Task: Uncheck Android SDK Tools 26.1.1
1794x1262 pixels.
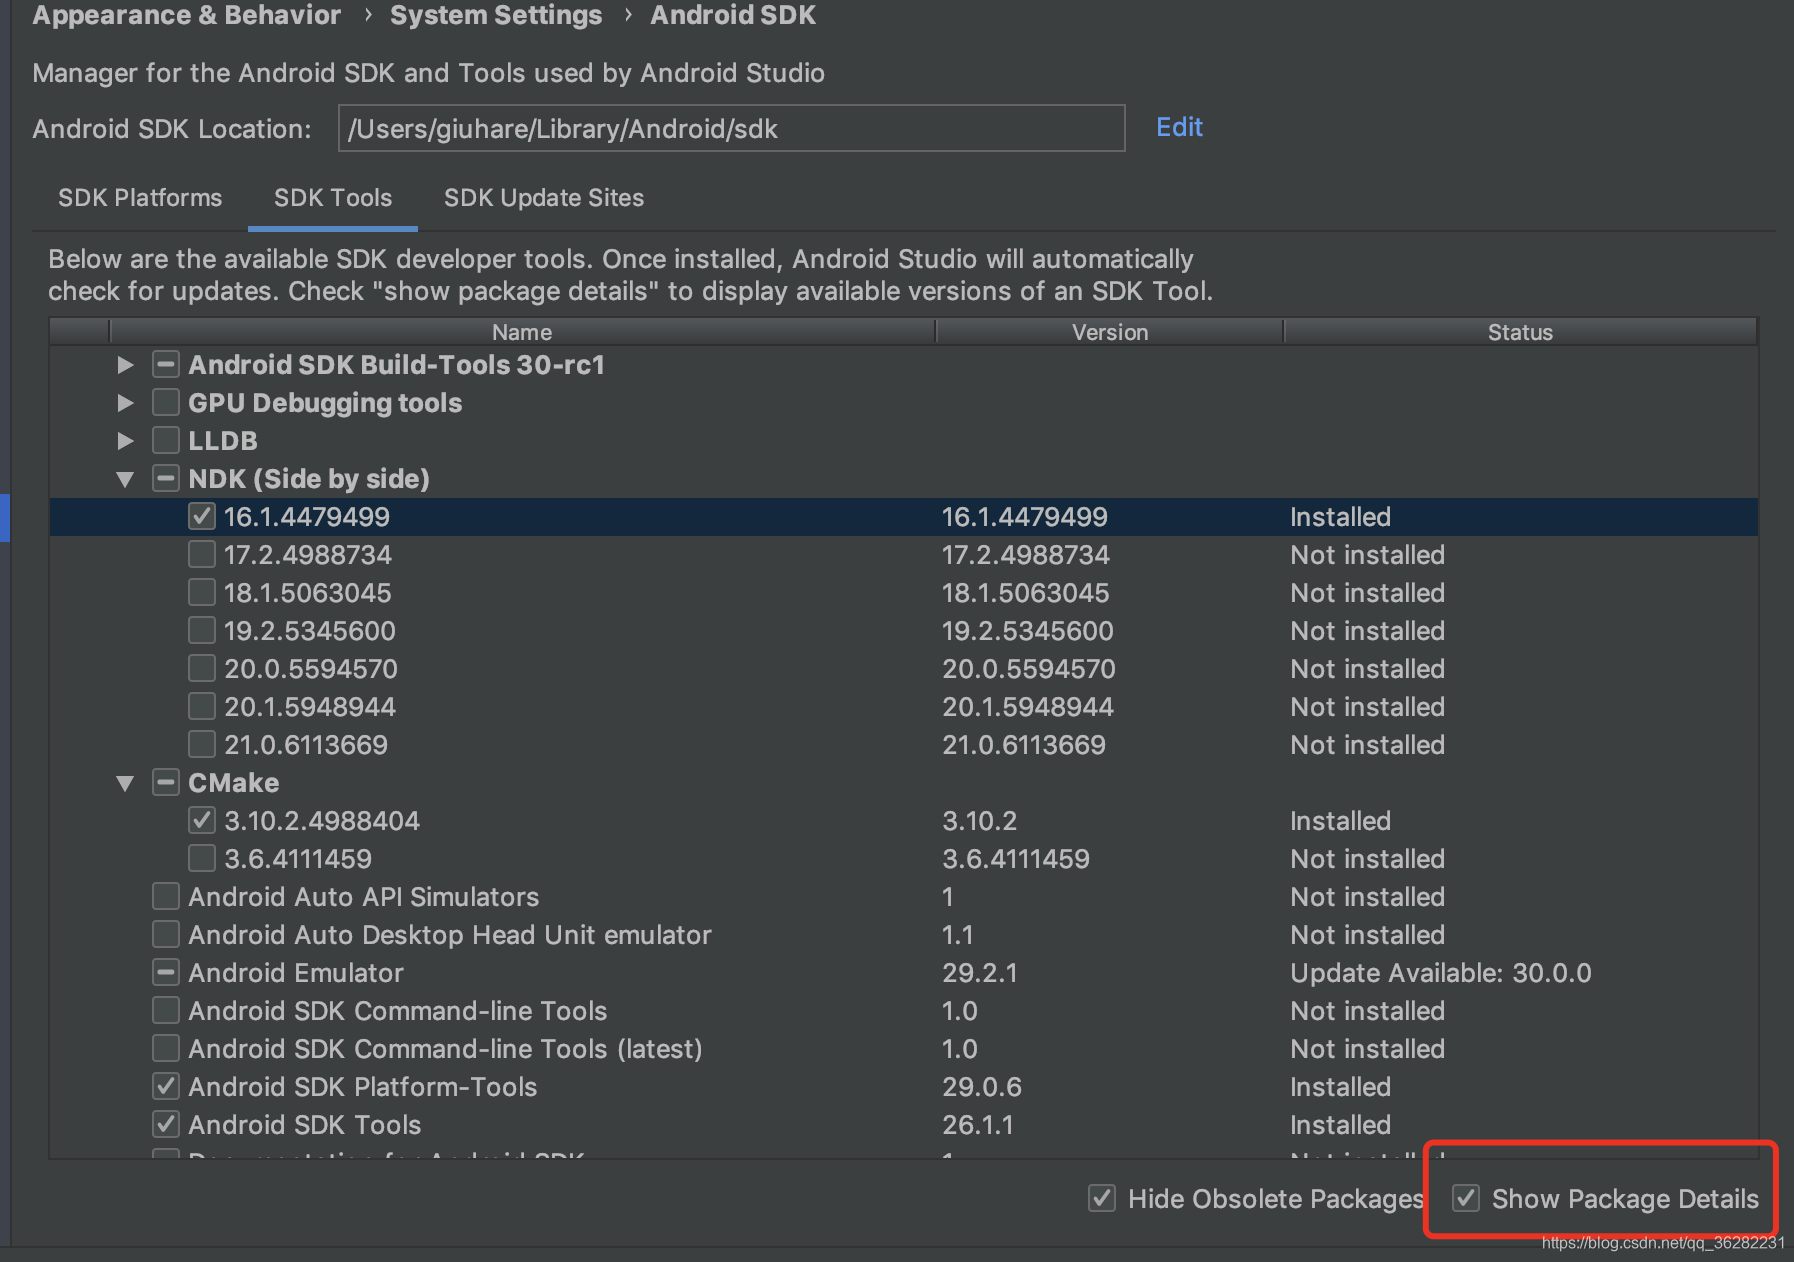Action: (166, 1124)
